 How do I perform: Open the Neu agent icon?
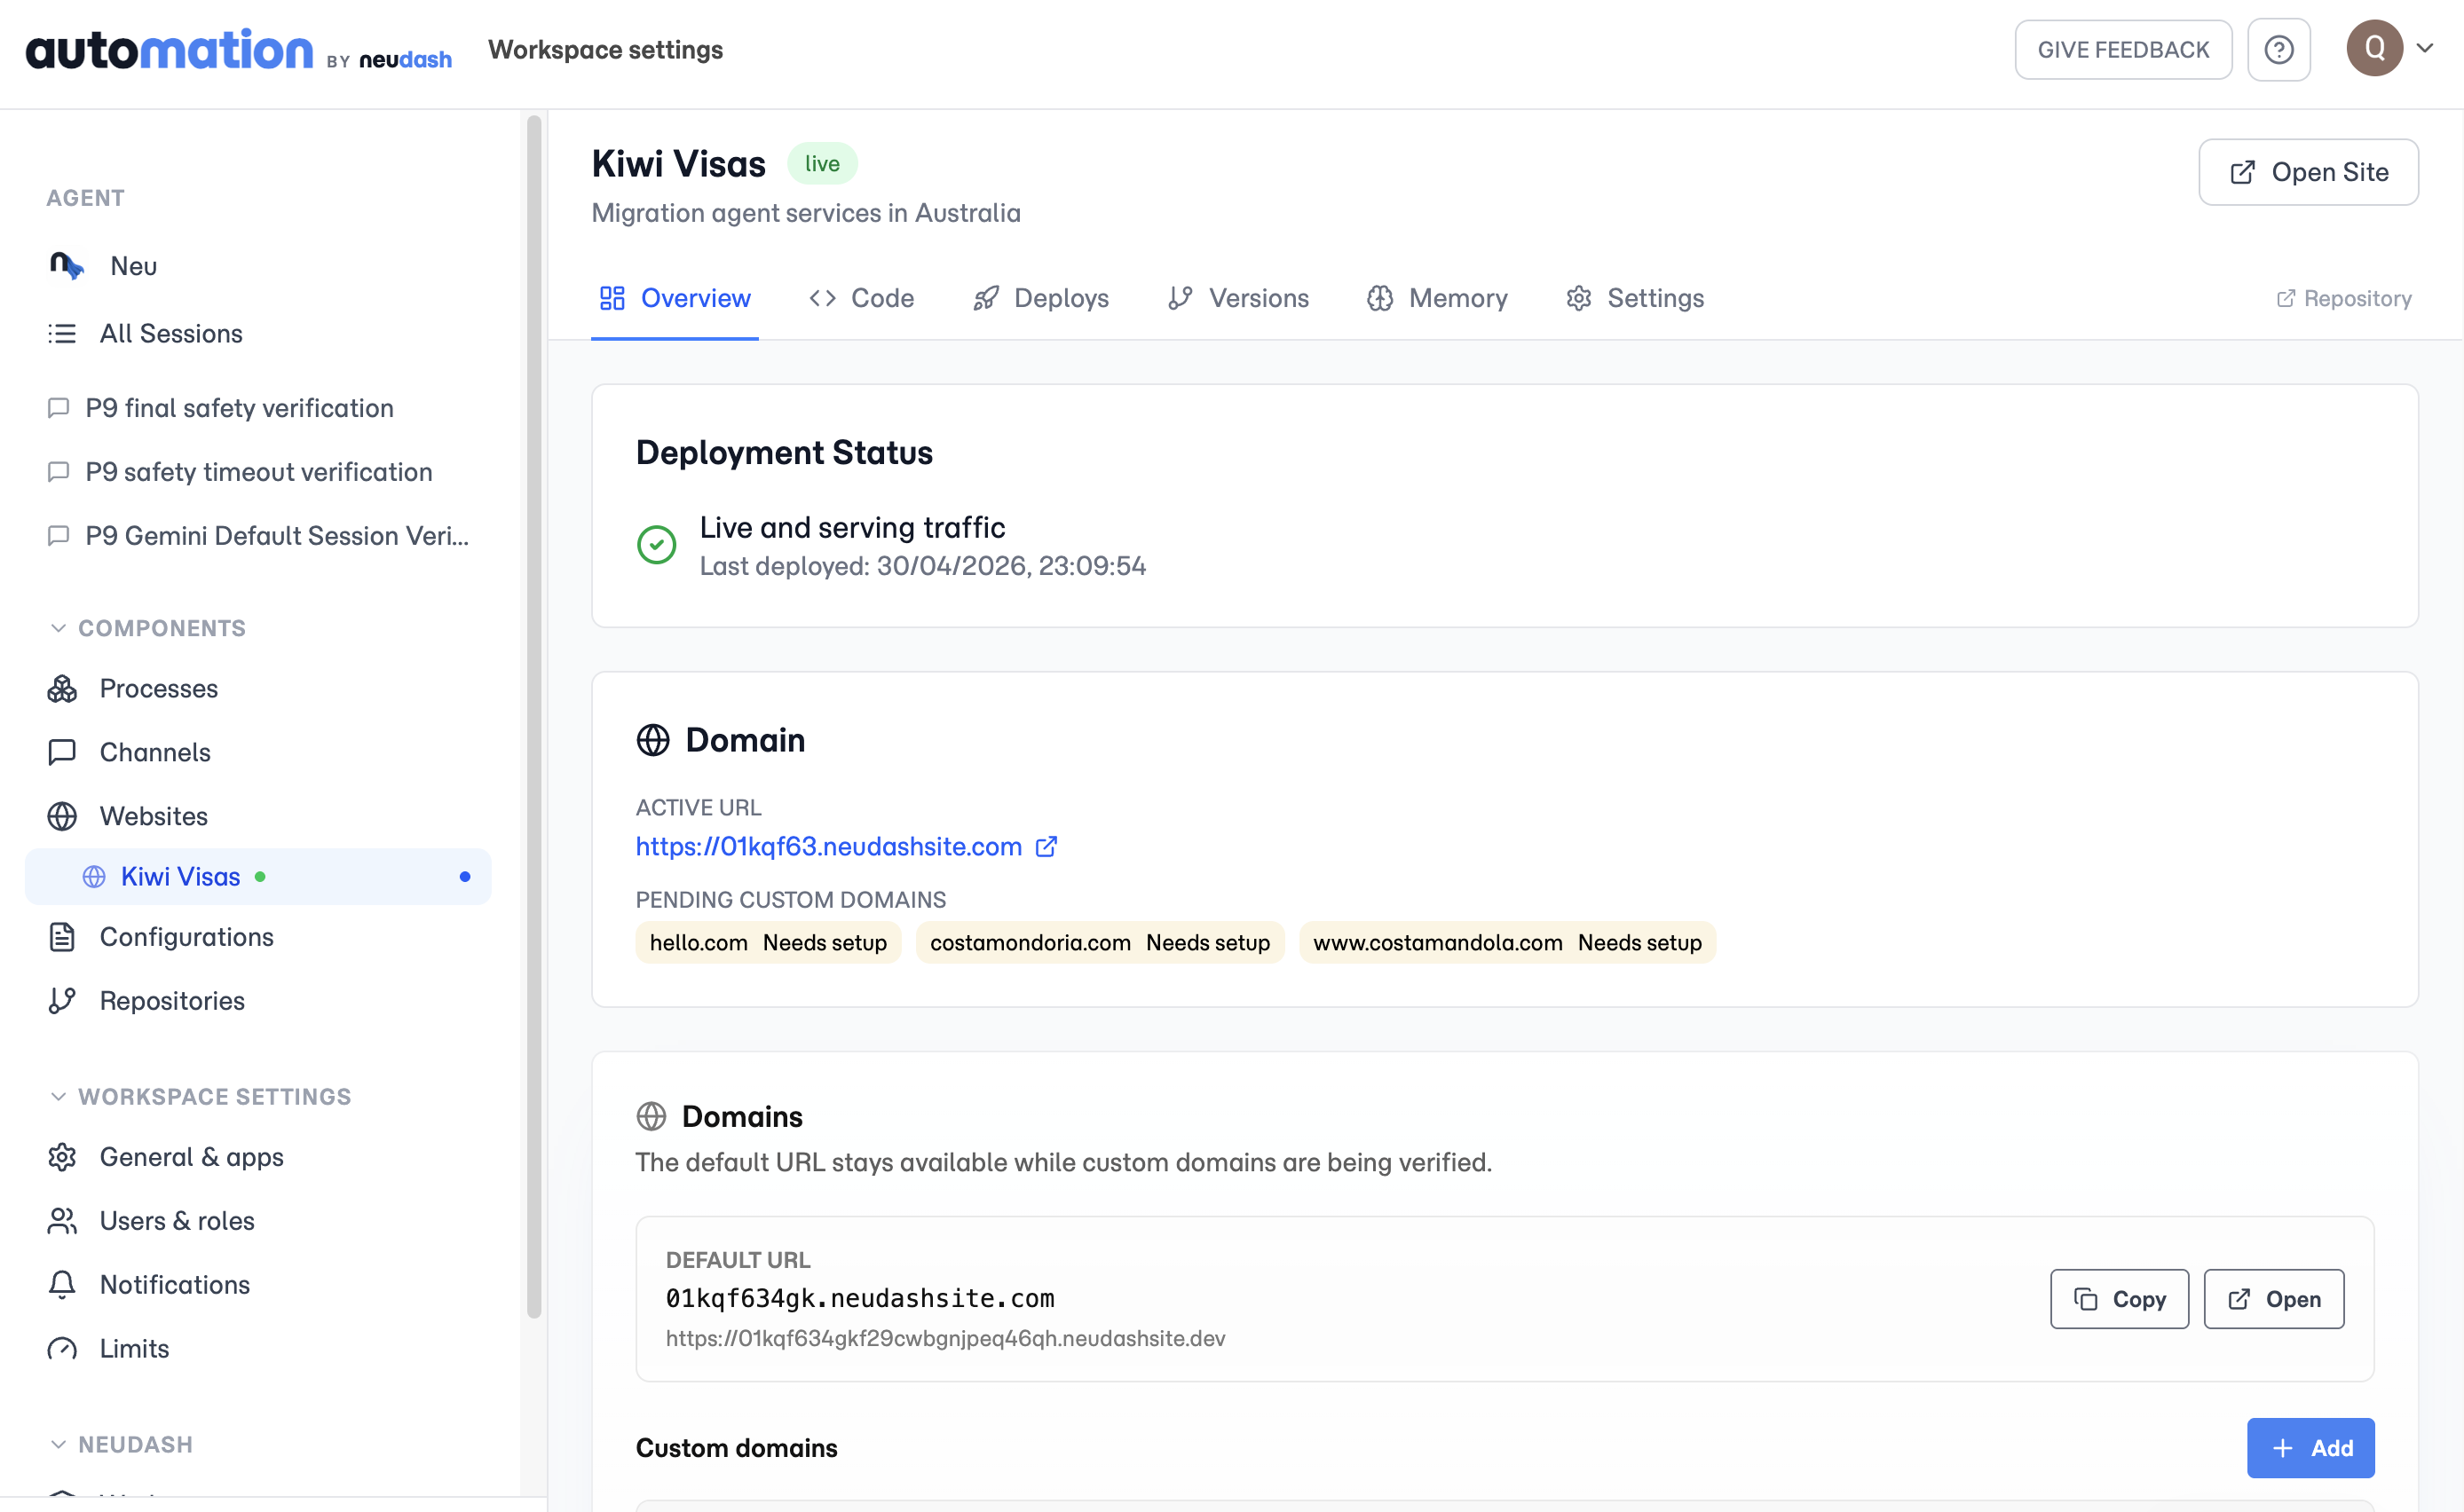coord(66,266)
